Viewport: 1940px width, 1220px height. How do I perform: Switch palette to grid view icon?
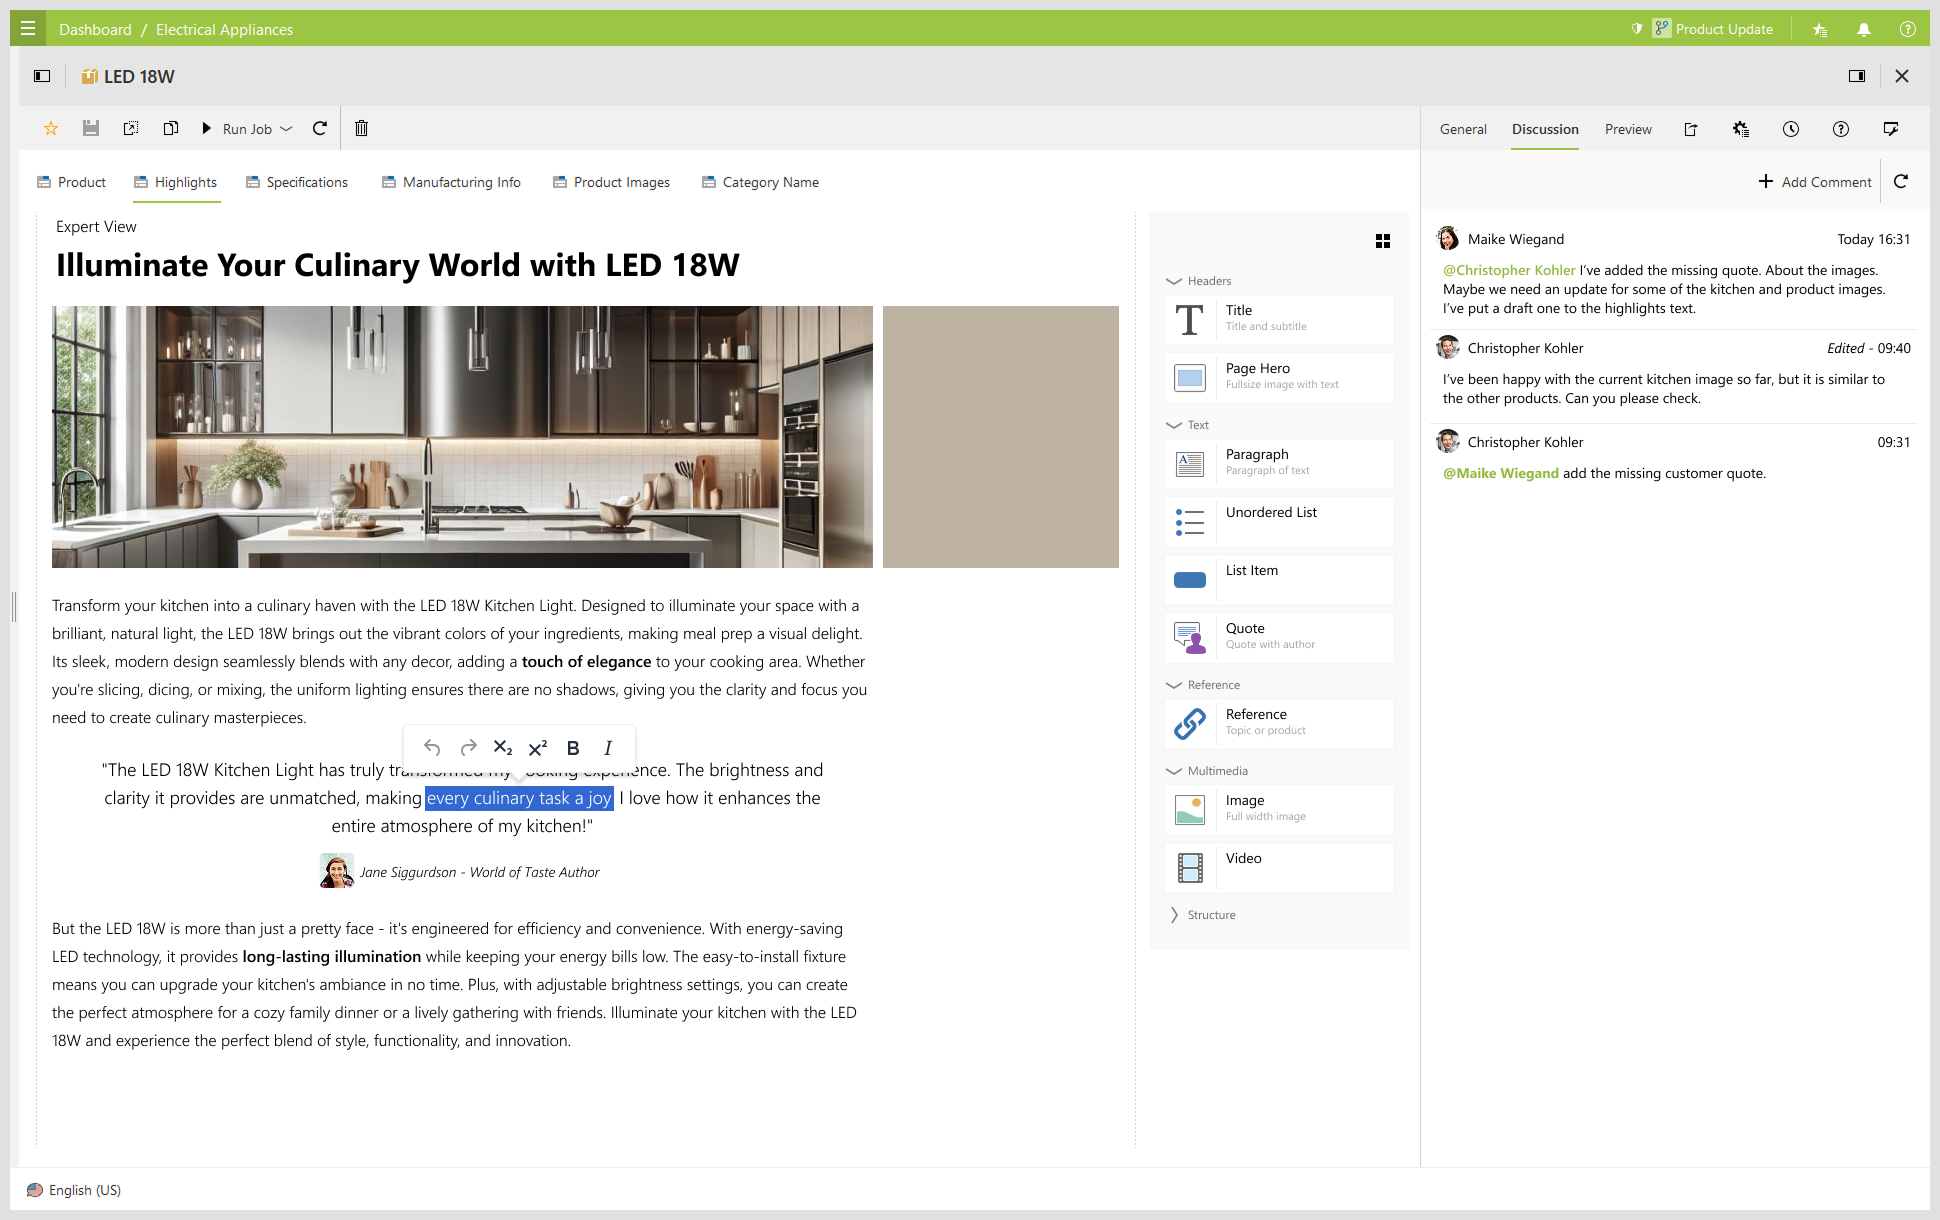tap(1383, 241)
